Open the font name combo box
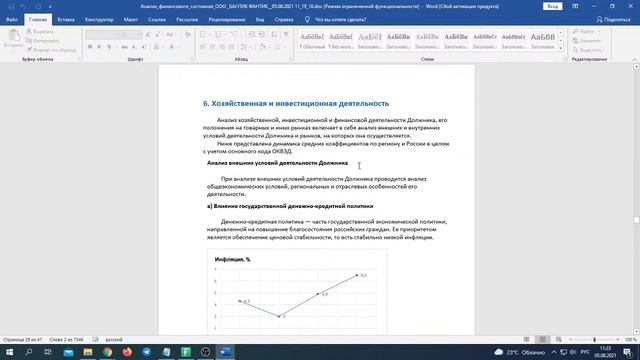 tap(102, 35)
